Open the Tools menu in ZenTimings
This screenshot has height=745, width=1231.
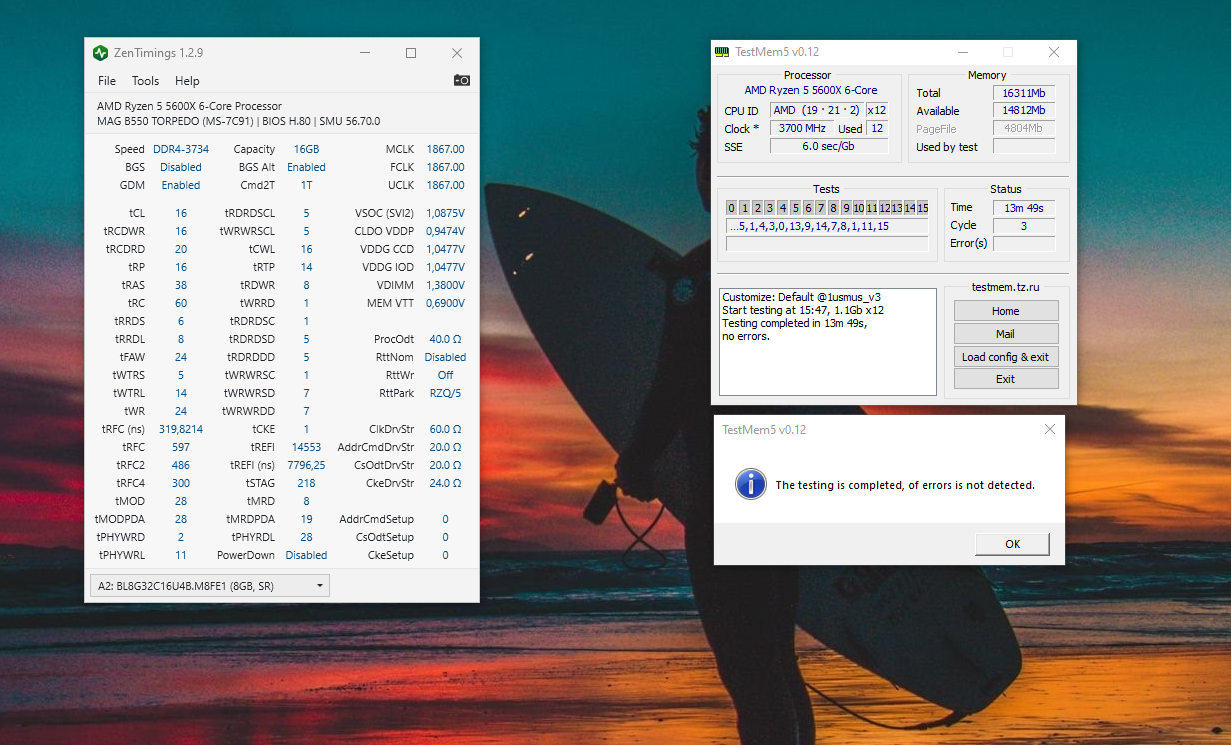(145, 81)
